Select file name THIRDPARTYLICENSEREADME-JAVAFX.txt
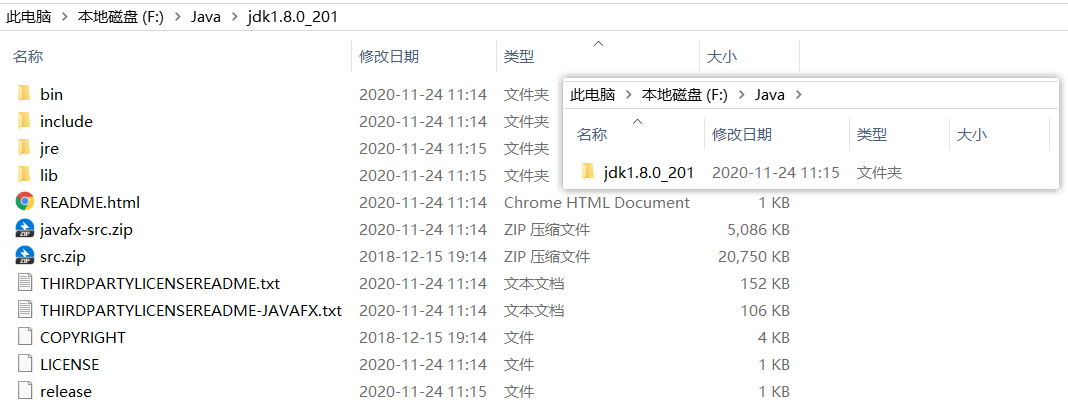This screenshot has height=407, width=1068. click(191, 310)
